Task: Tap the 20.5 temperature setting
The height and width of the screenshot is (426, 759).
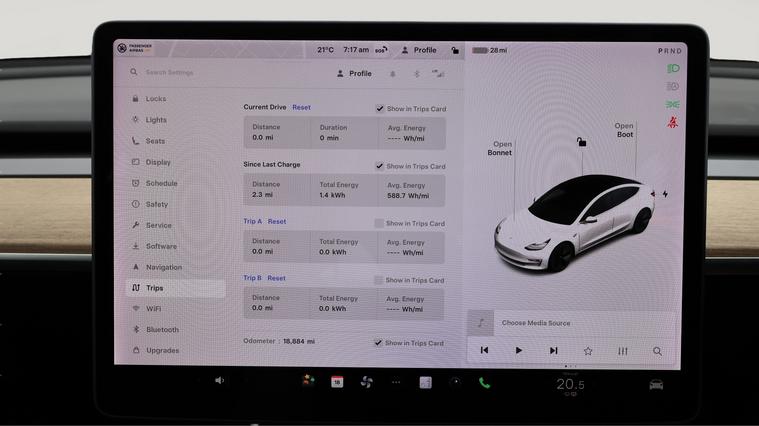Action: [x=570, y=384]
